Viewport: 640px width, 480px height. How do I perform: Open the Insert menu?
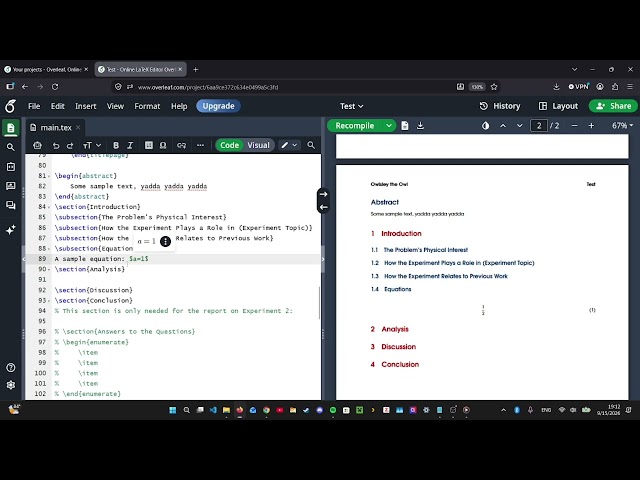86,106
